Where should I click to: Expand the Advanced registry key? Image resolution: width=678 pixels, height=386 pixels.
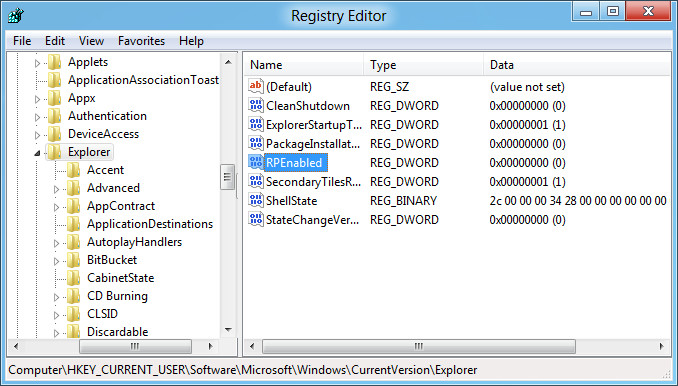56,189
